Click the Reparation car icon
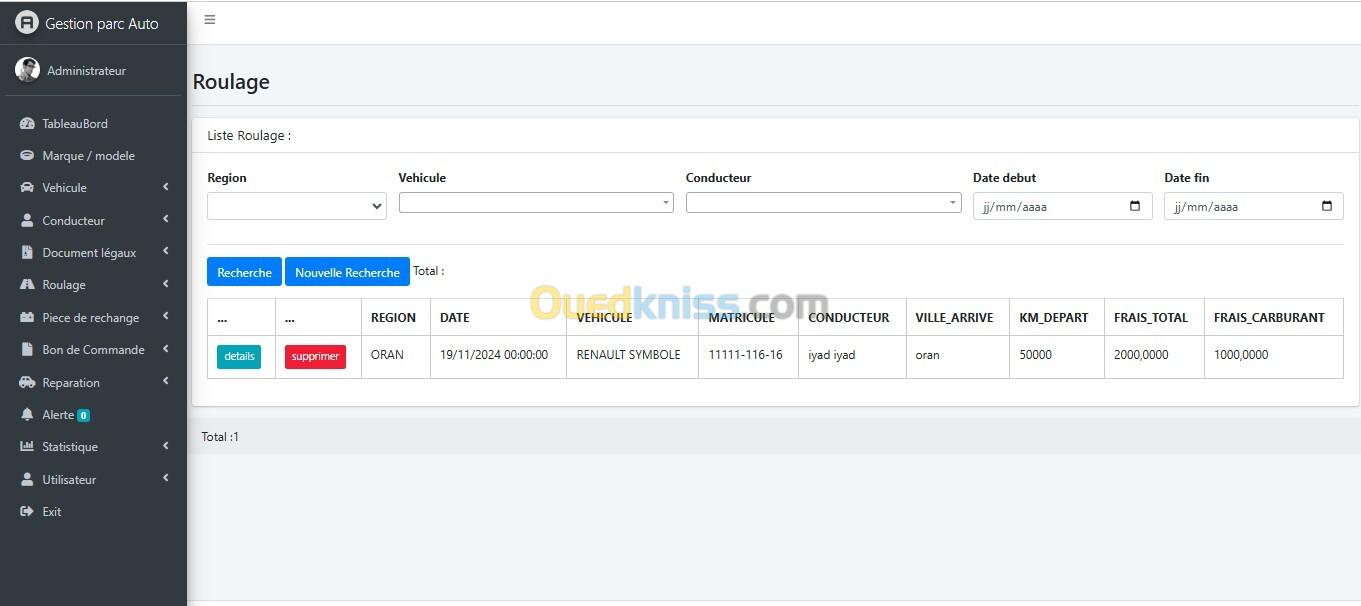 coord(27,383)
